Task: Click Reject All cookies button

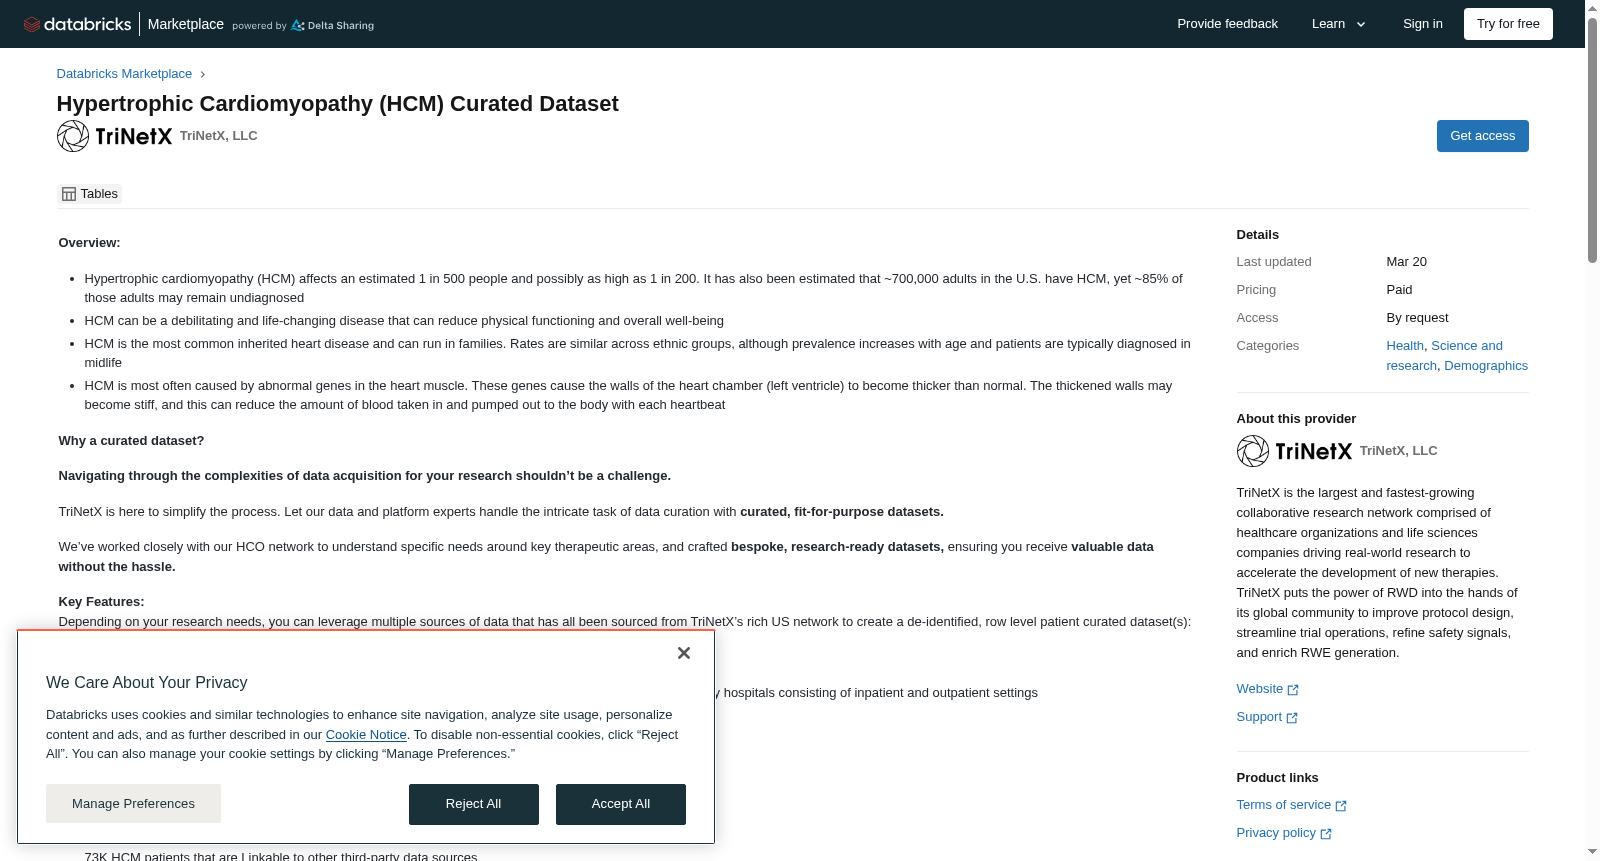Action: pos(473,804)
